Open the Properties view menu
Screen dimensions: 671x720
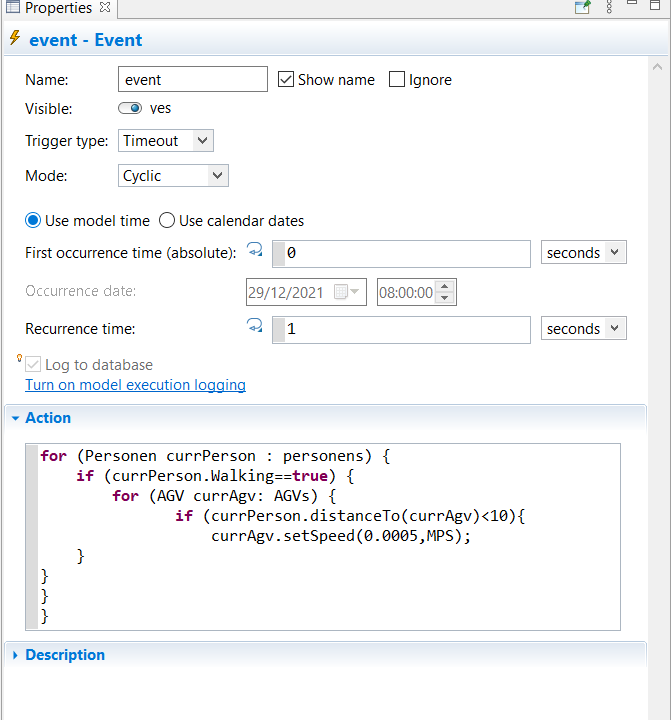609,7
